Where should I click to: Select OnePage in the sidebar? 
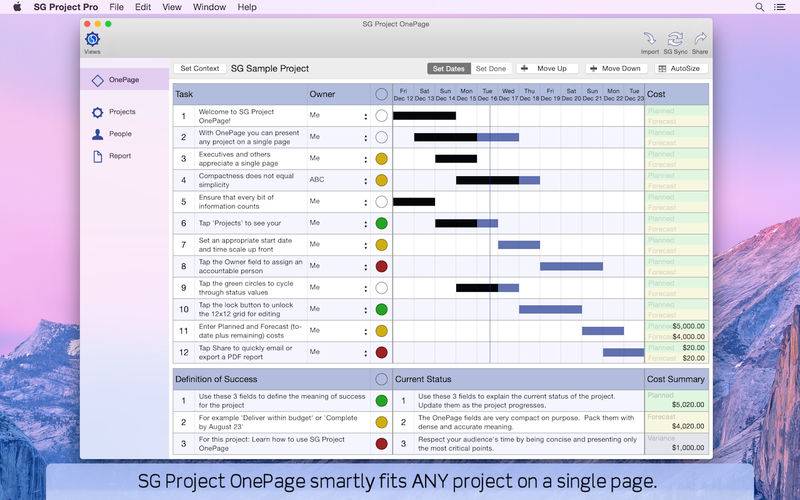124,80
